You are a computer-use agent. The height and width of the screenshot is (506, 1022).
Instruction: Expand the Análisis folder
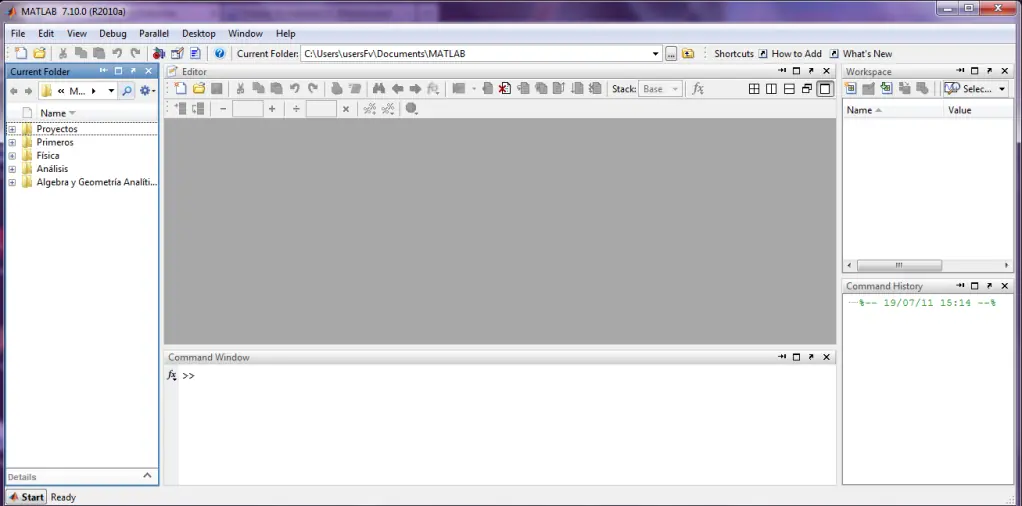point(12,169)
